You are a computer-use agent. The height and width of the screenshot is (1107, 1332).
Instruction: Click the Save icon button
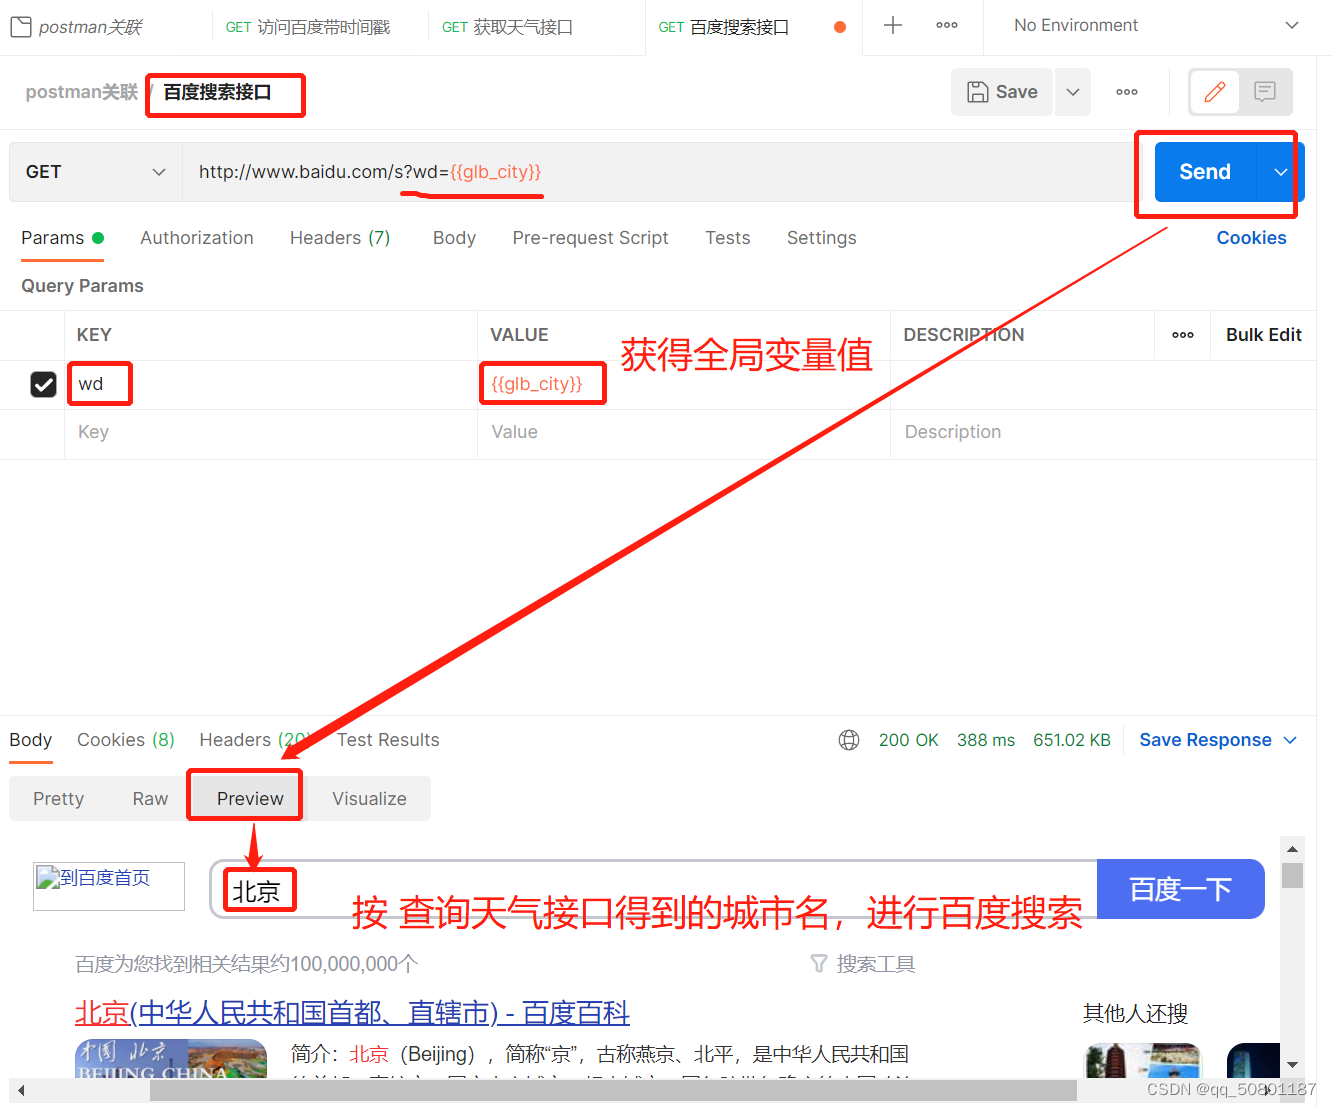[x=1001, y=91]
